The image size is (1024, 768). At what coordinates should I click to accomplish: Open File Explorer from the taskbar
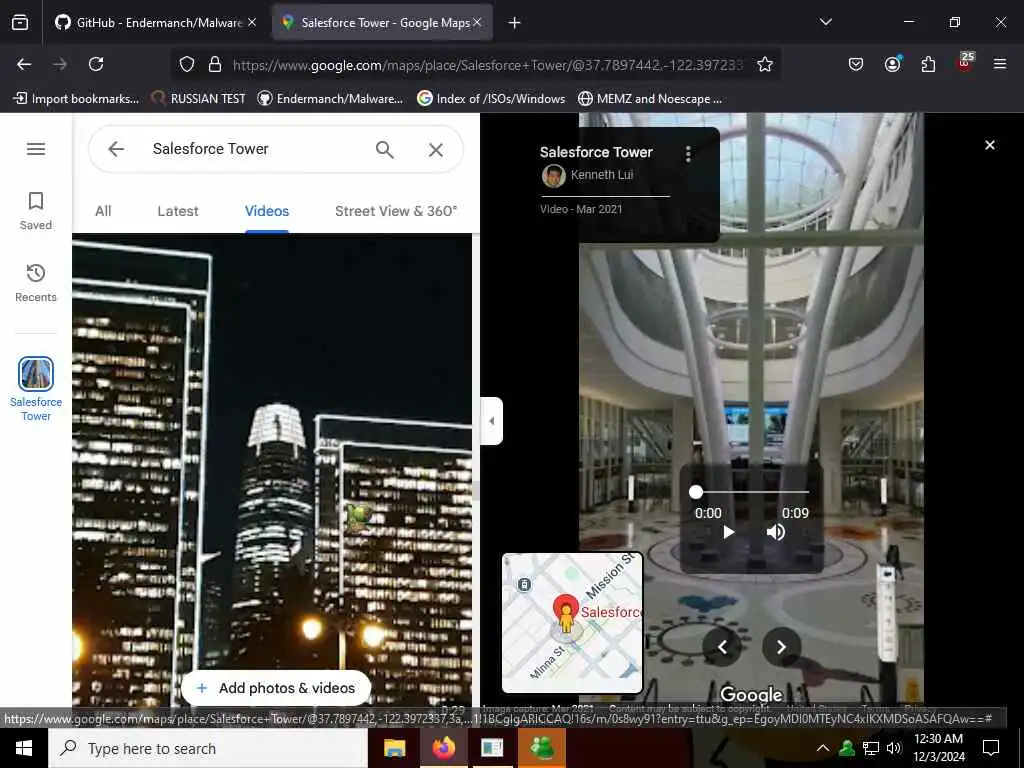click(x=394, y=748)
